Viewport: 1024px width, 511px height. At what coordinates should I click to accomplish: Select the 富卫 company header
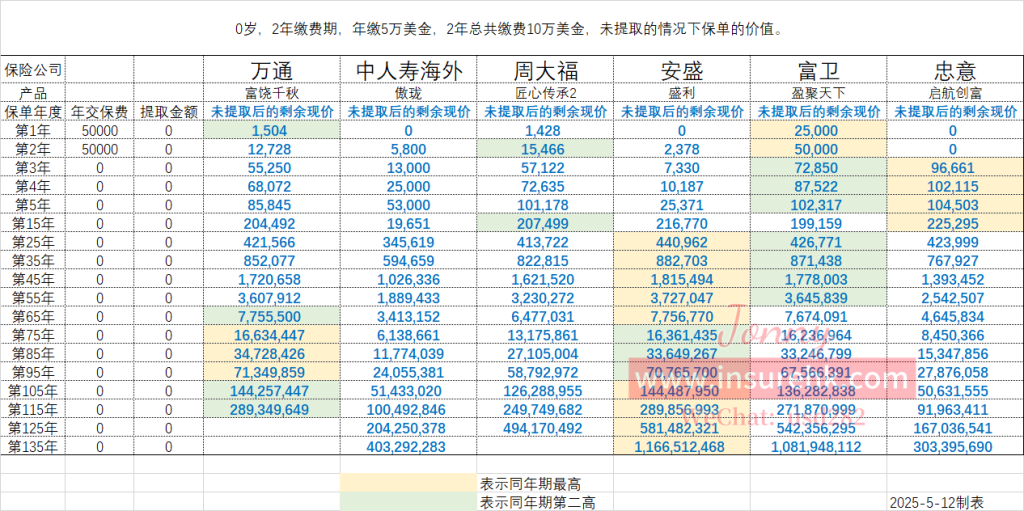click(x=818, y=70)
